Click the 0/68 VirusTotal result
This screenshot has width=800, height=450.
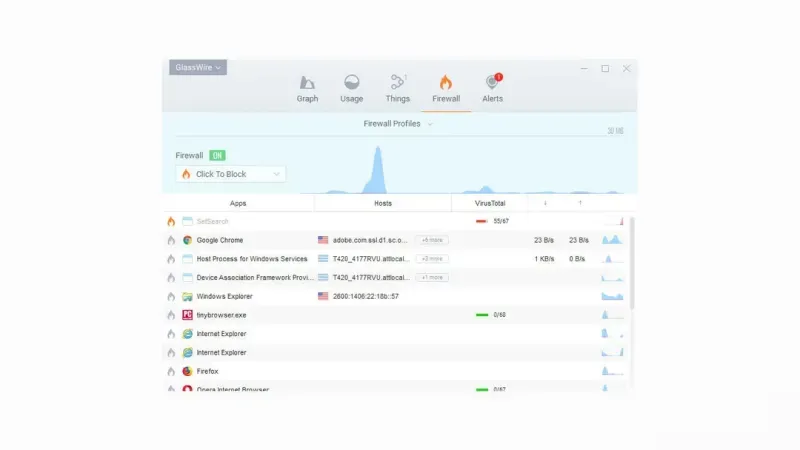[x=499, y=315]
